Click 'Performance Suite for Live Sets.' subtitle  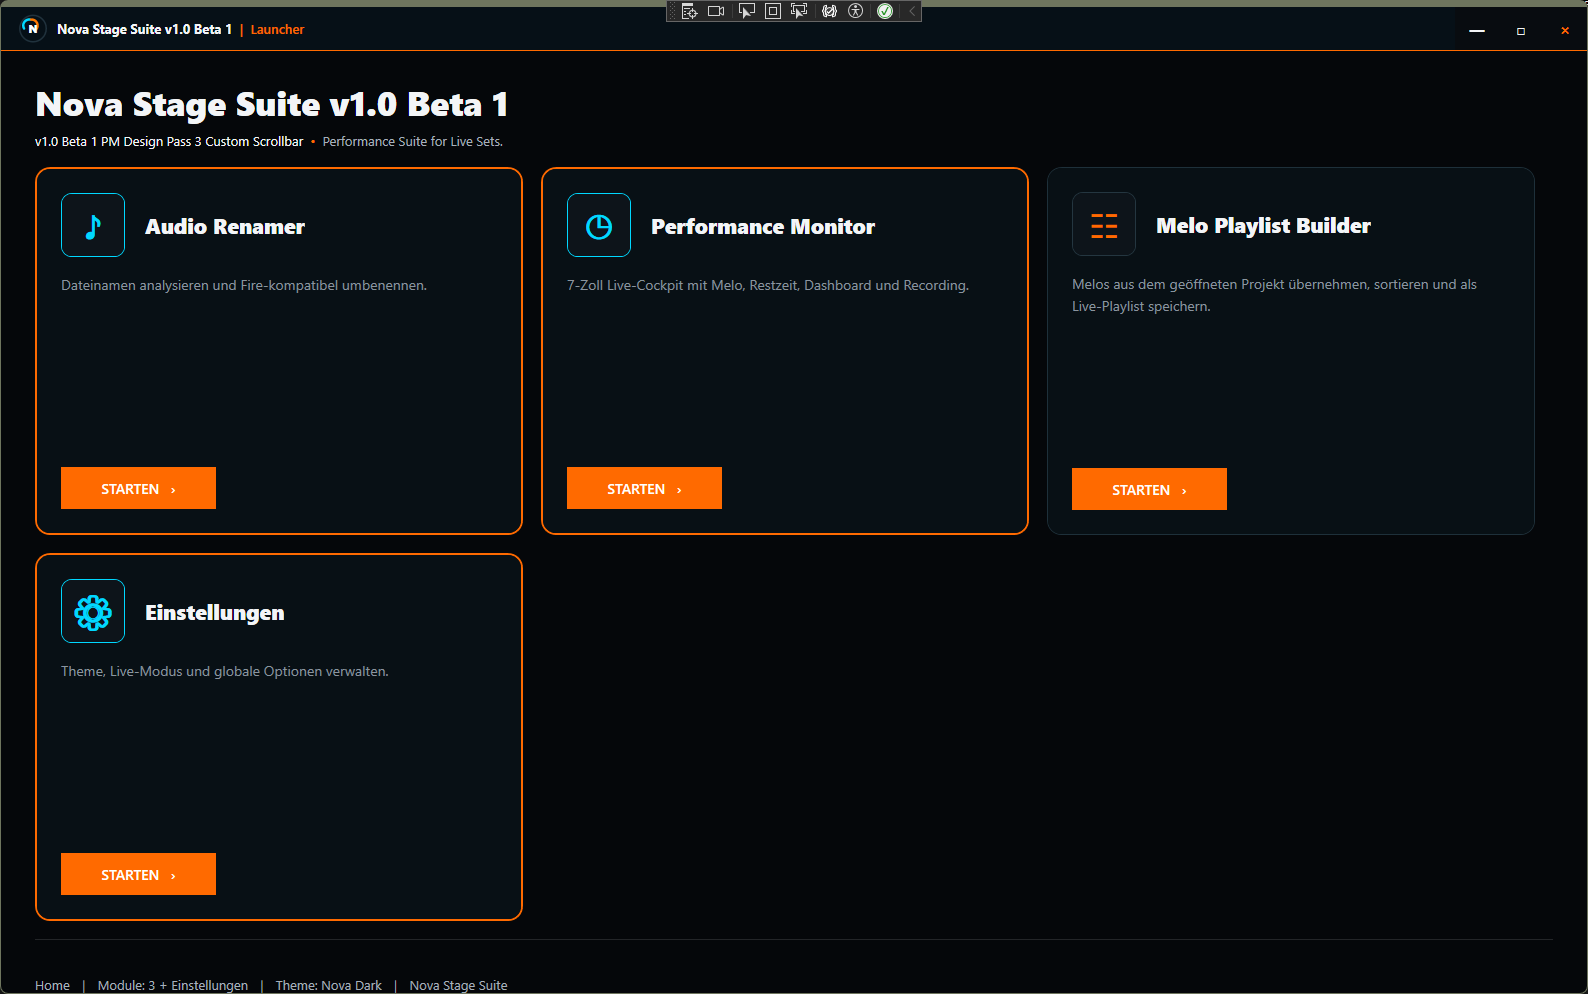(x=412, y=142)
